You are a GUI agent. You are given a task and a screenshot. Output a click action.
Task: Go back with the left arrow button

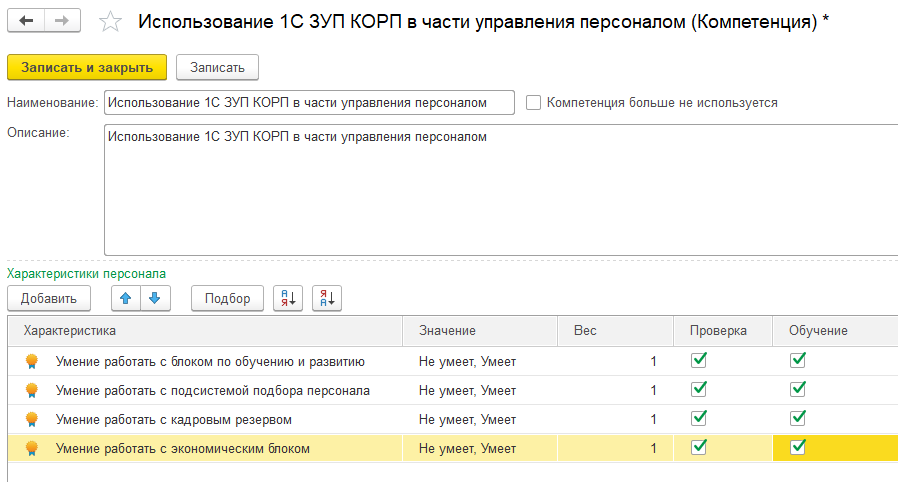(26, 21)
